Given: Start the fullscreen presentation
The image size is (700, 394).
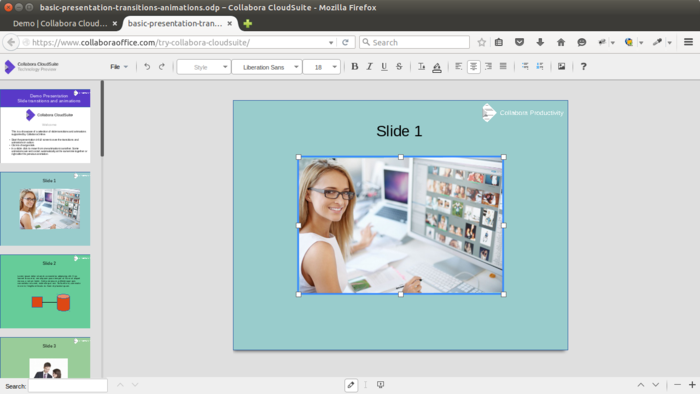Looking at the screenshot, I should click(x=380, y=385).
